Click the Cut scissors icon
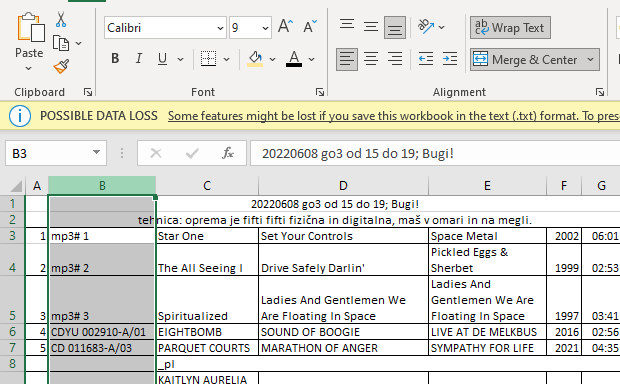 tap(60, 19)
